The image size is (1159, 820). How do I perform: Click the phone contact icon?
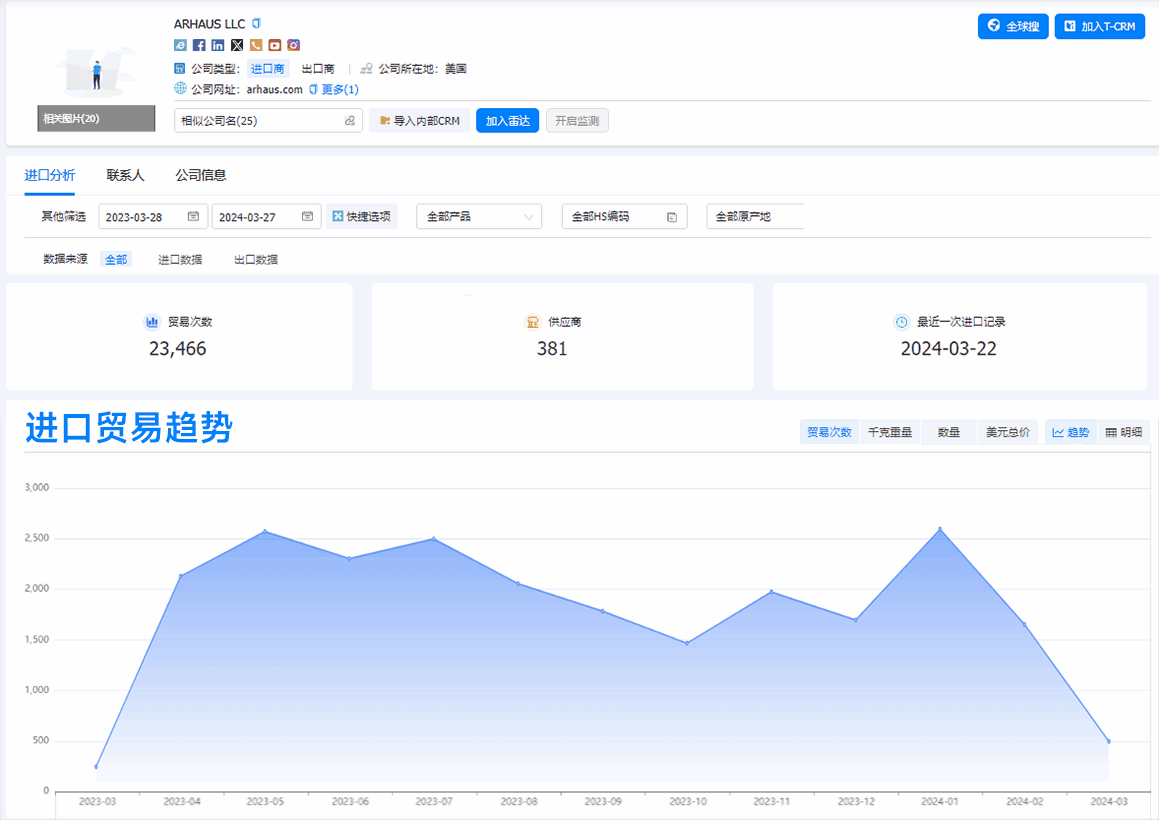pos(256,45)
